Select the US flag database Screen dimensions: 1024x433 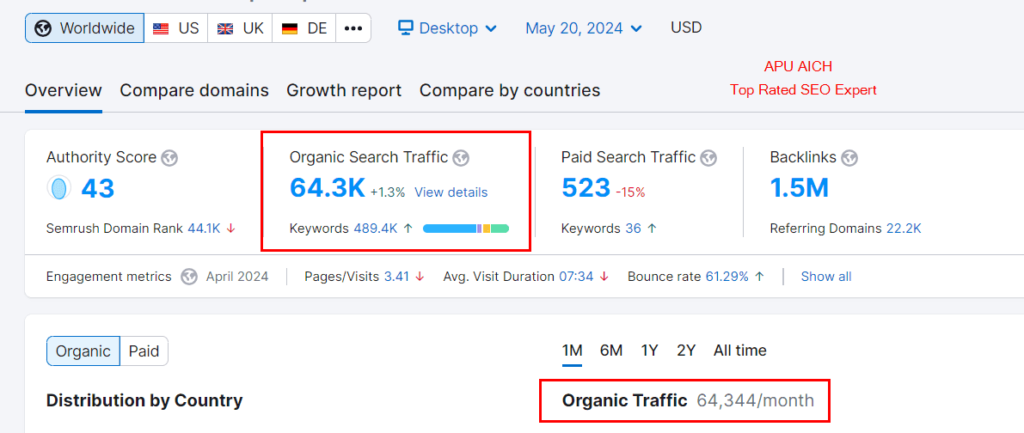(x=176, y=28)
